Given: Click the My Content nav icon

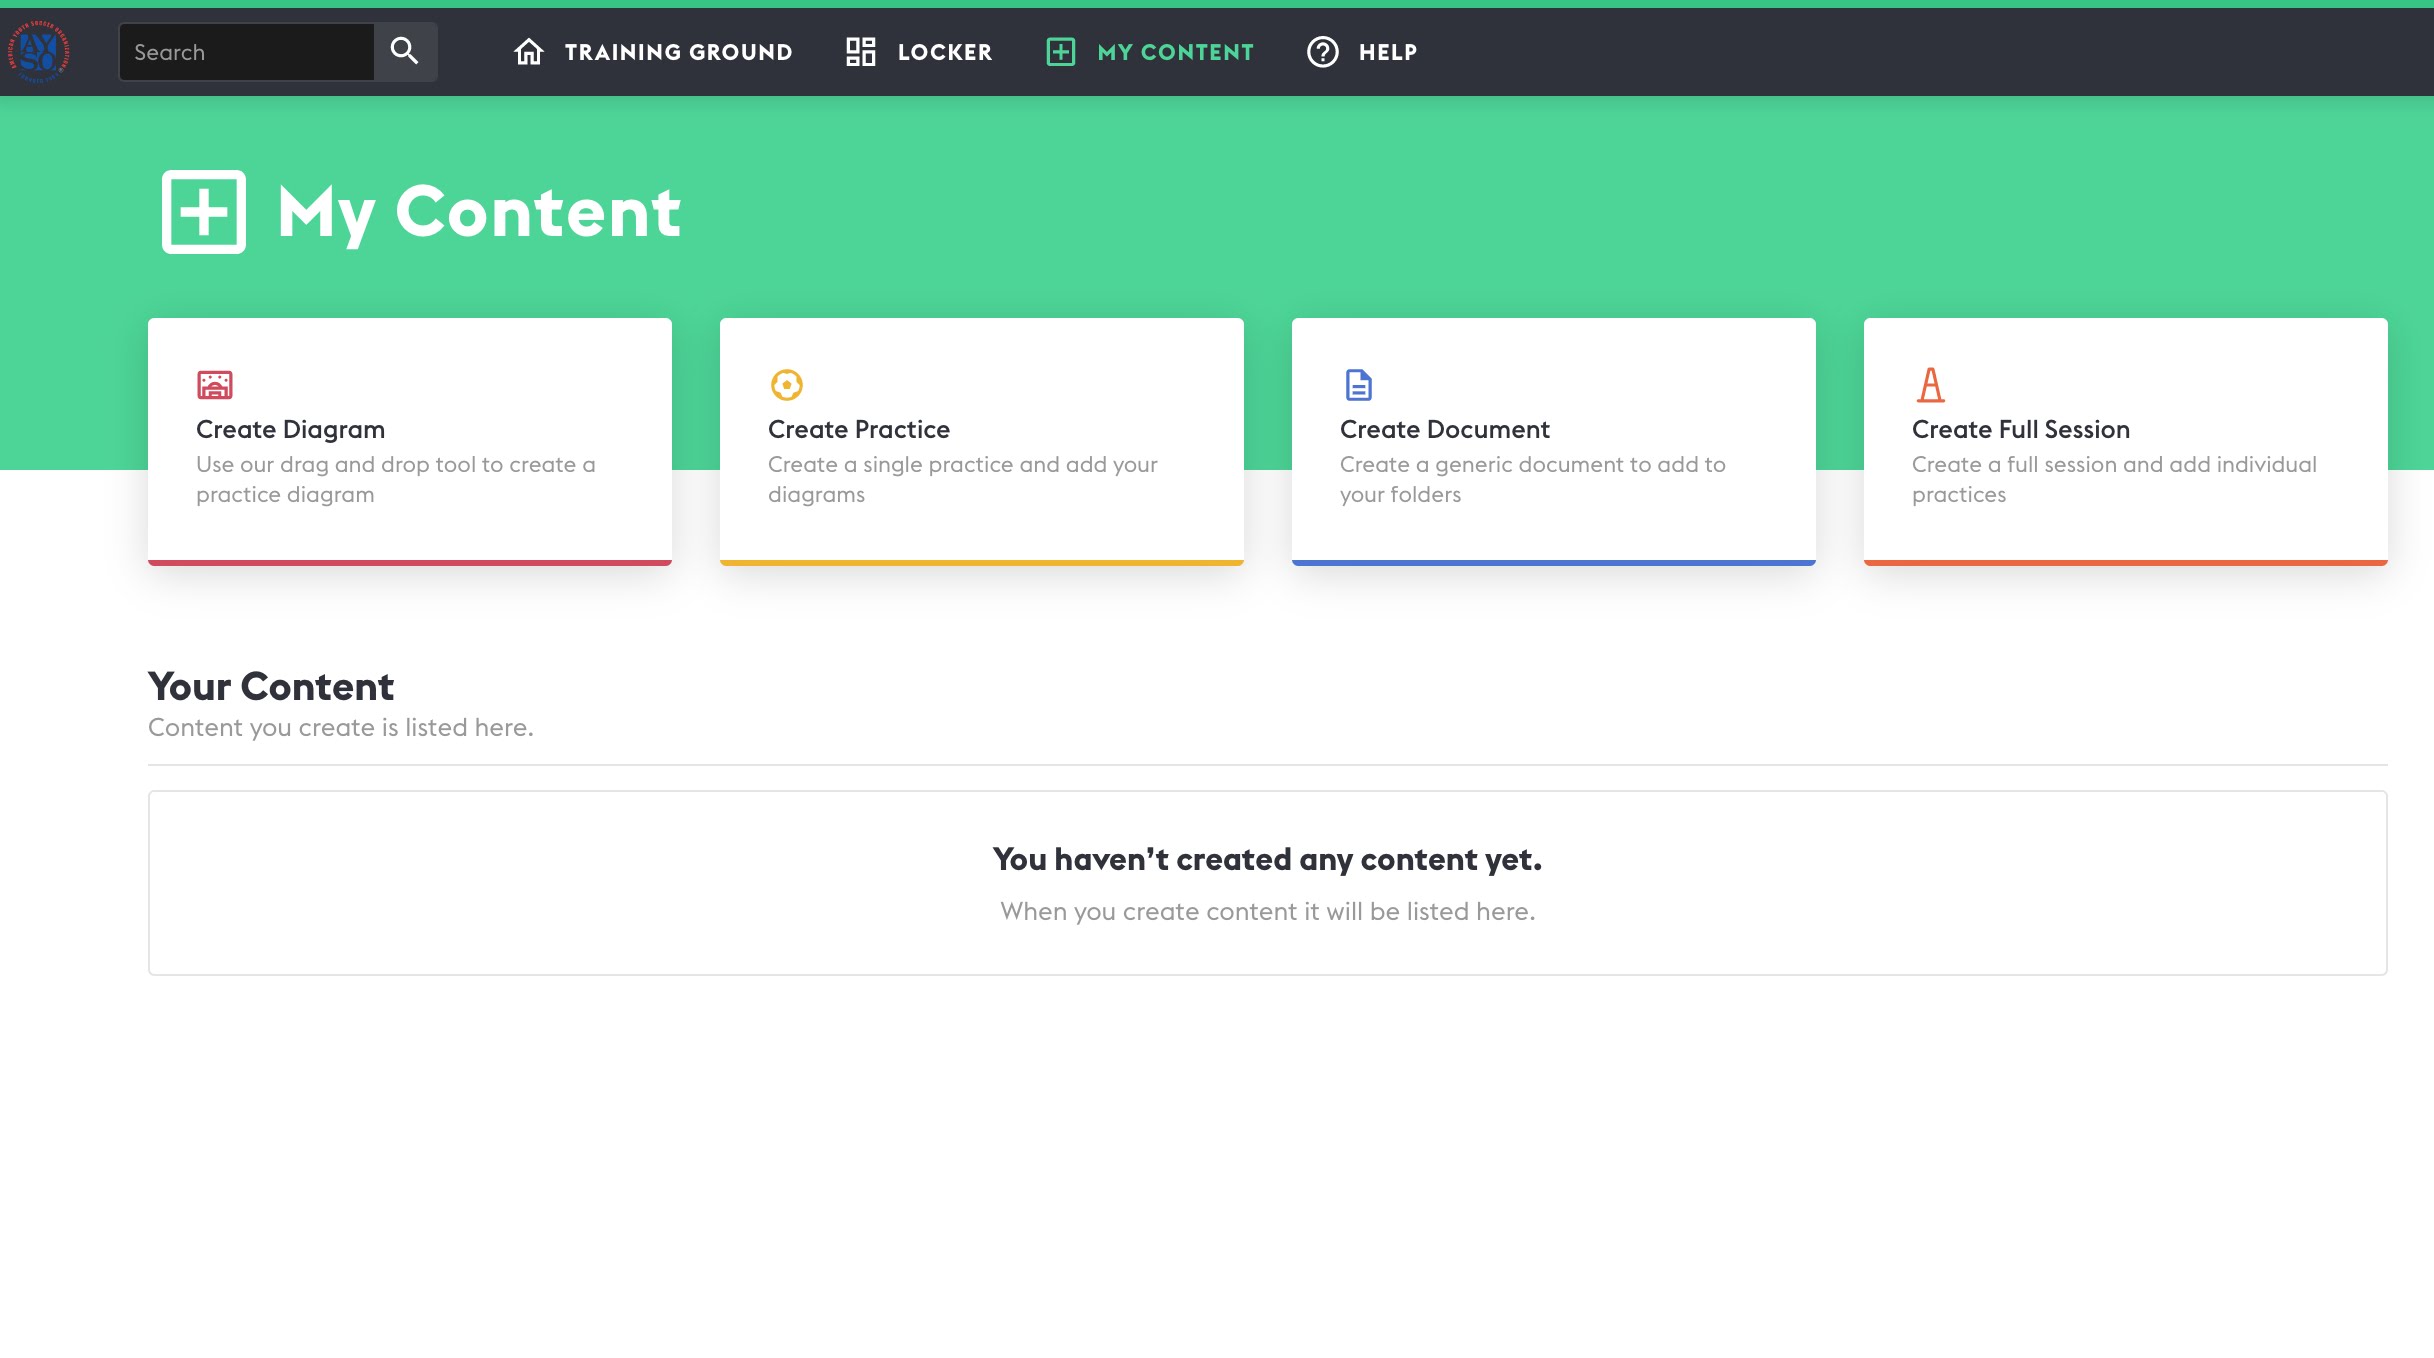Looking at the screenshot, I should (x=1060, y=50).
